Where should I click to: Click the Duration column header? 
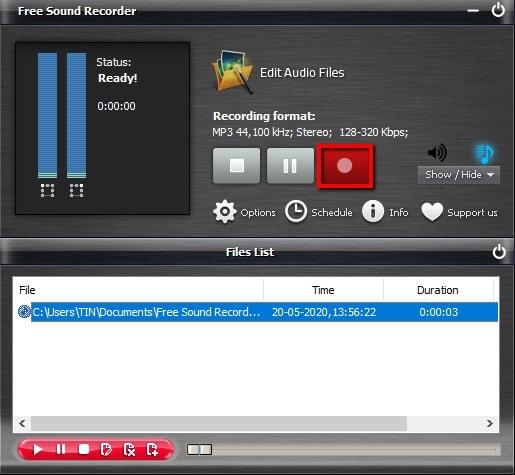pyautogui.click(x=438, y=290)
